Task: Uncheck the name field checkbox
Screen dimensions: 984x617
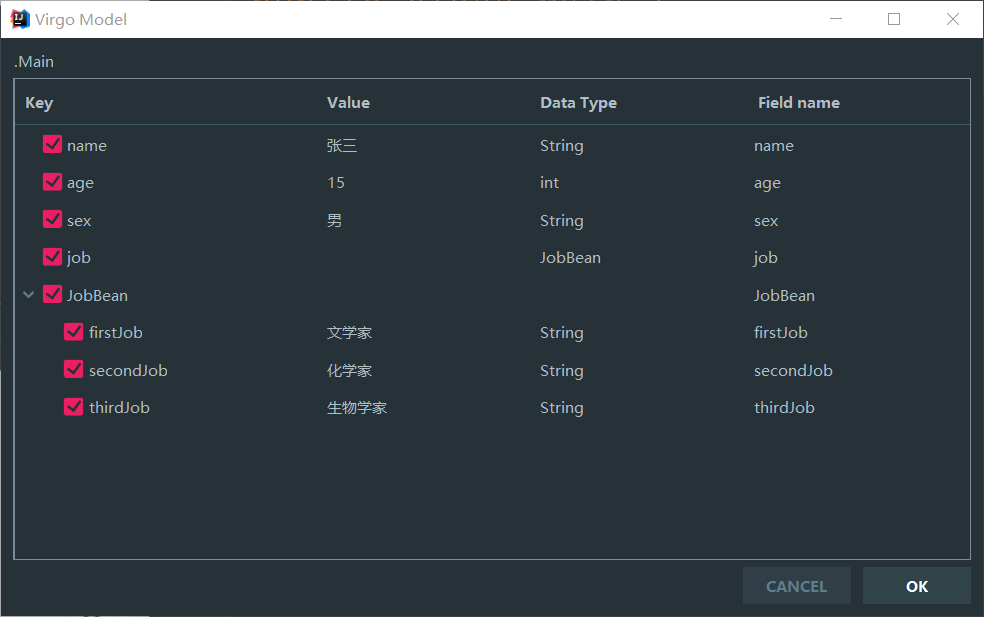Action: (52, 144)
